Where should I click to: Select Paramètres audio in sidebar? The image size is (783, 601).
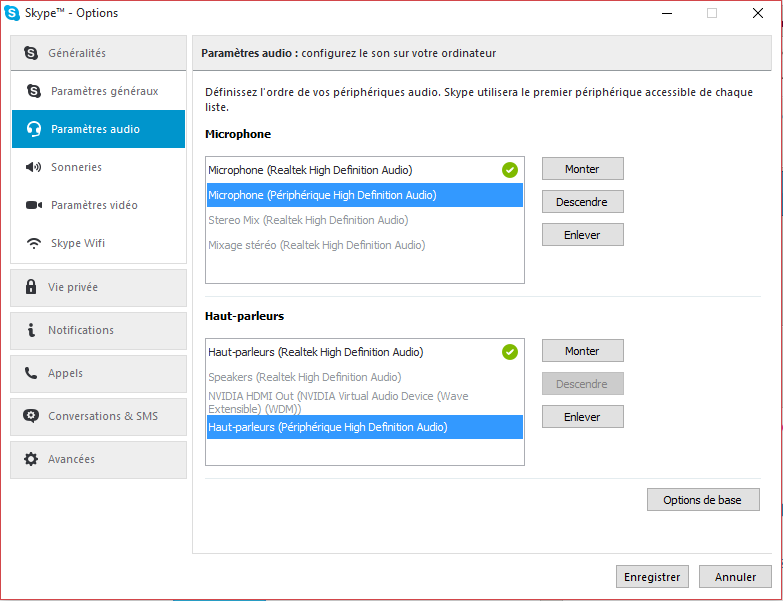click(x=98, y=129)
